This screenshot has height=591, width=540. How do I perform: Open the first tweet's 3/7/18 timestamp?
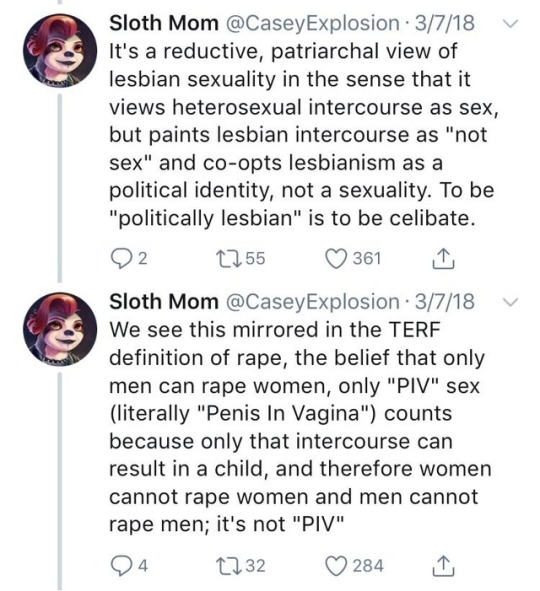click(x=444, y=23)
